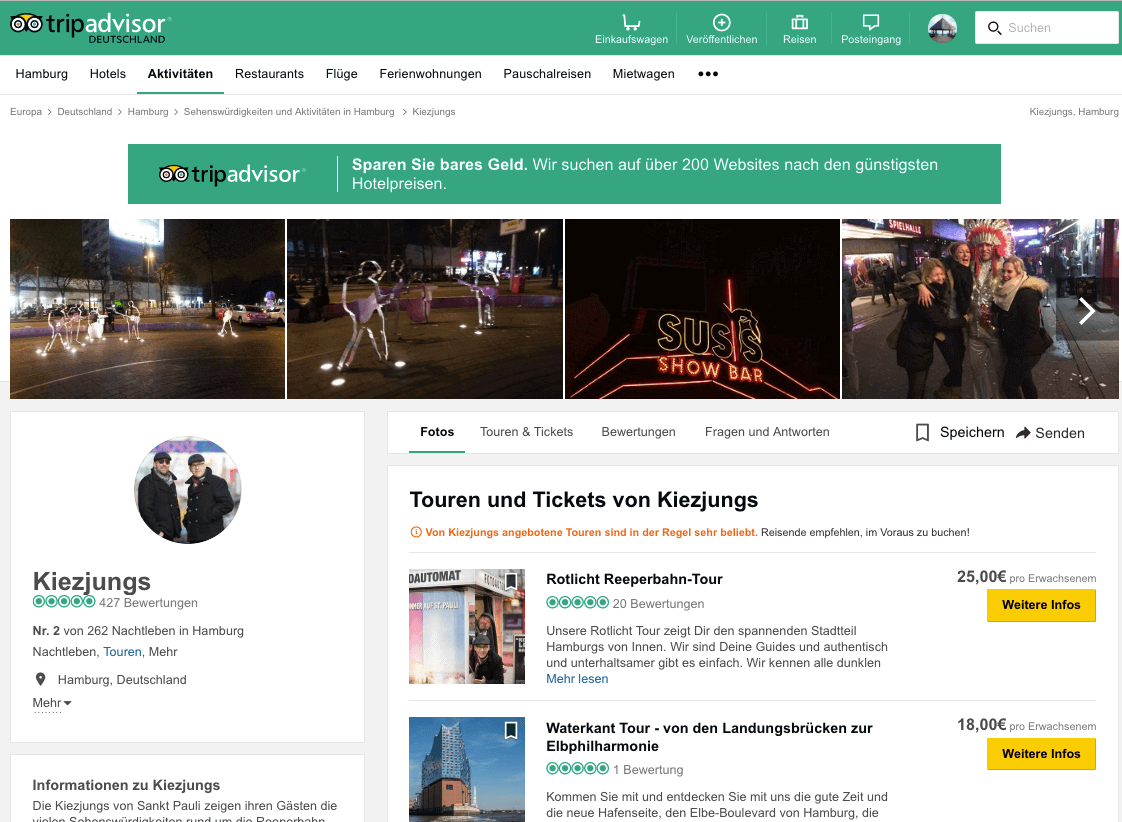Open the Rotlicht Reeperbahn-Tour title link
Image resolution: width=1122 pixels, height=822 pixels.
(x=634, y=579)
